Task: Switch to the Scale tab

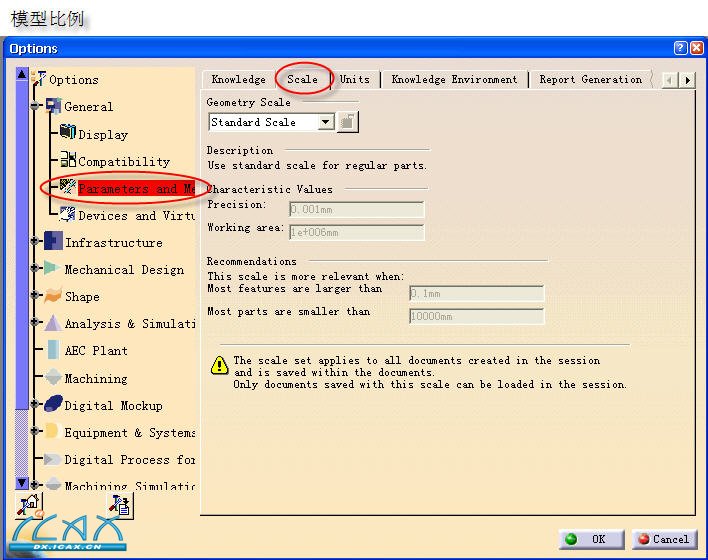Action: point(302,79)
